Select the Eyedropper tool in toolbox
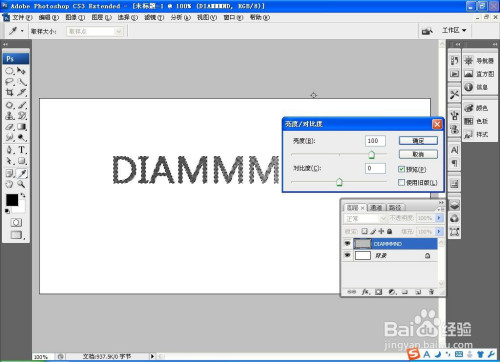The width and height of the screenshot is (500, 362). pos(22,173)
